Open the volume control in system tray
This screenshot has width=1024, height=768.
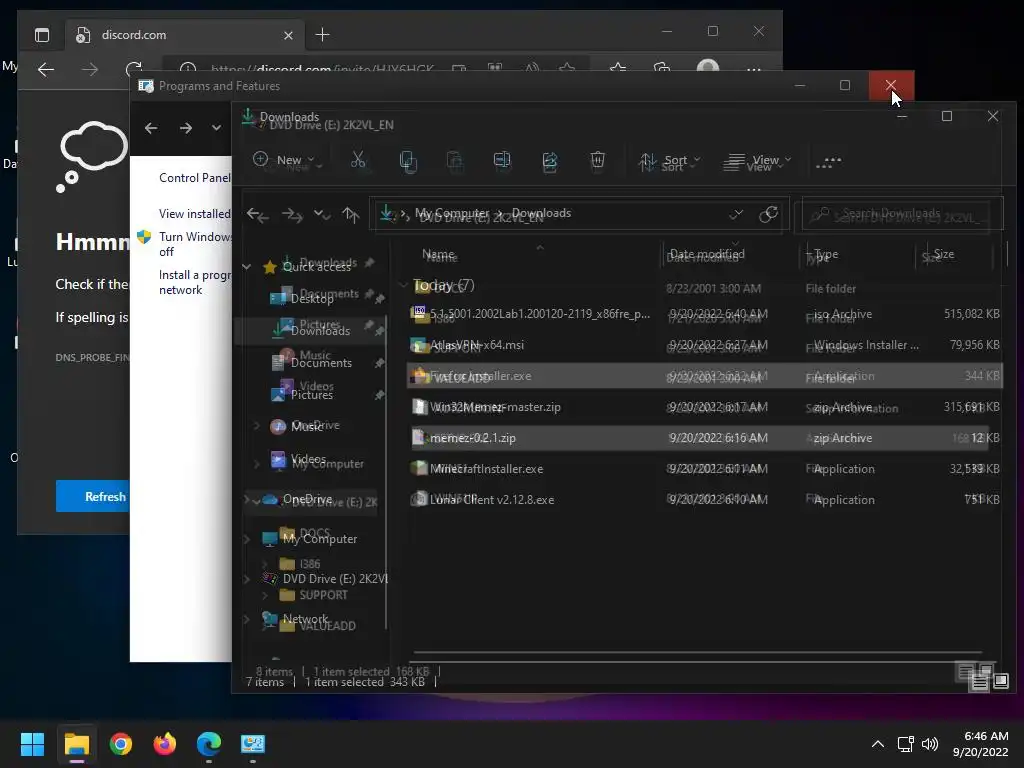(x=930, y=744)
